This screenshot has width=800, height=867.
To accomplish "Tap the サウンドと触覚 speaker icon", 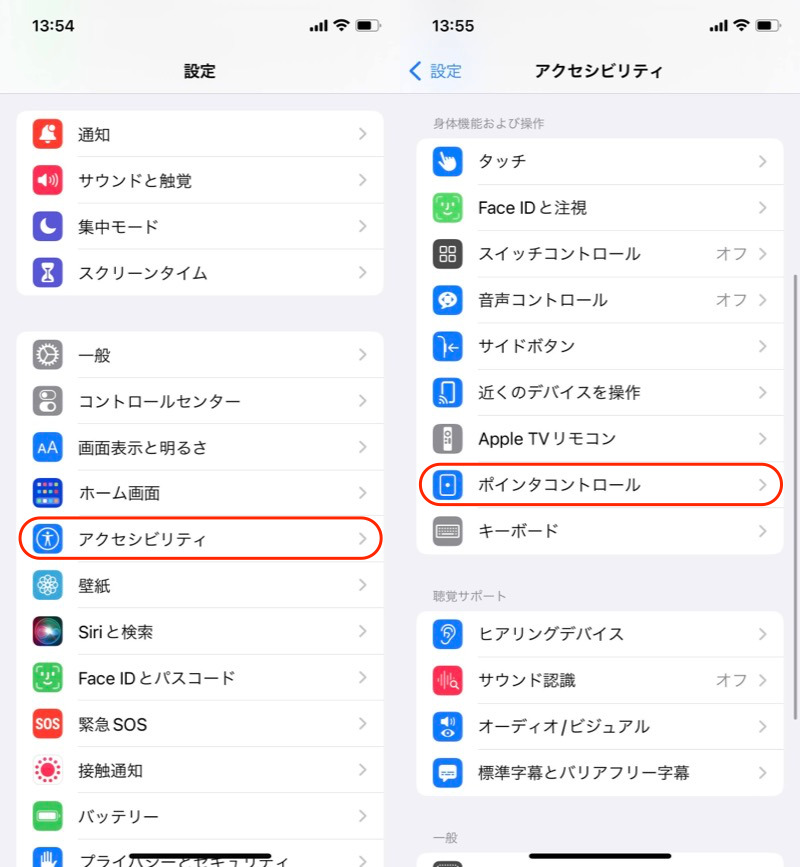I will [48, 180].
